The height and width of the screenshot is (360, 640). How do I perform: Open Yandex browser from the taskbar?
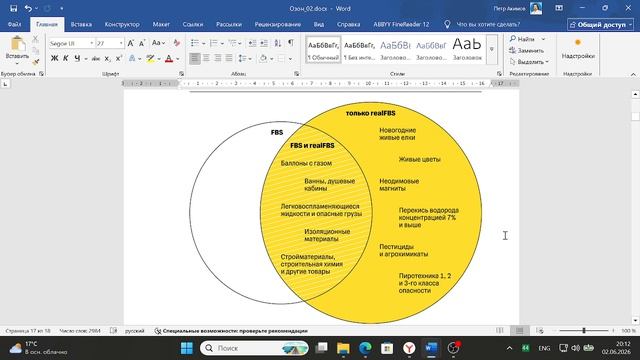tap(409, 348)
